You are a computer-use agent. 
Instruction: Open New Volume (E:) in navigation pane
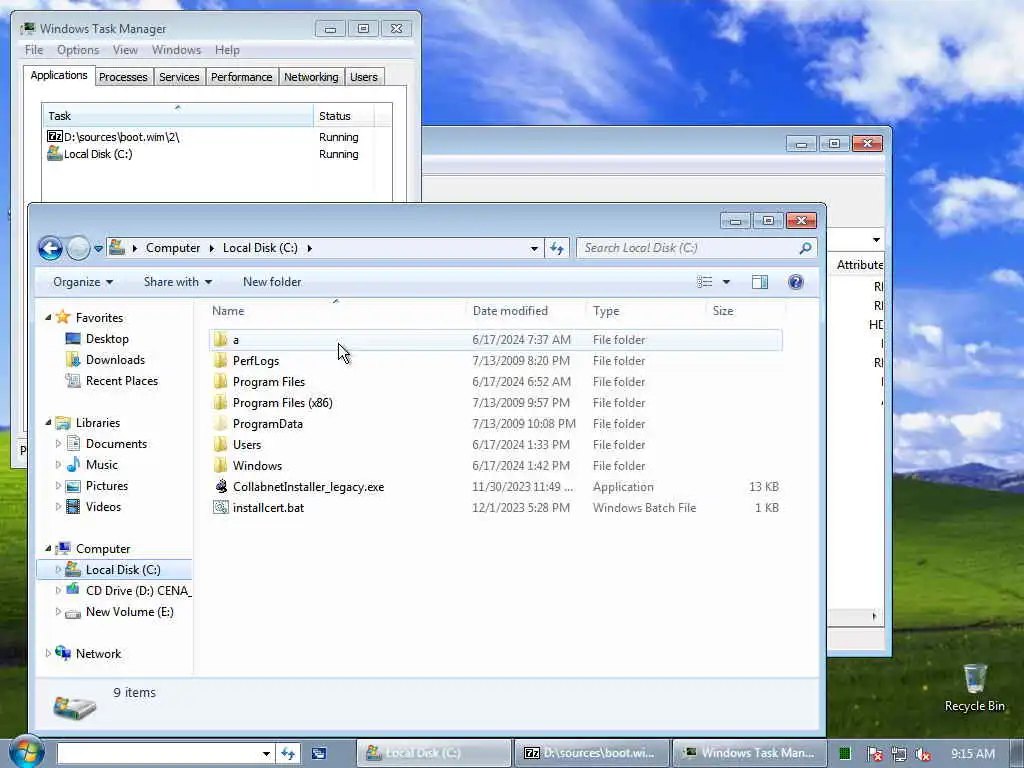tap(129, 612)
